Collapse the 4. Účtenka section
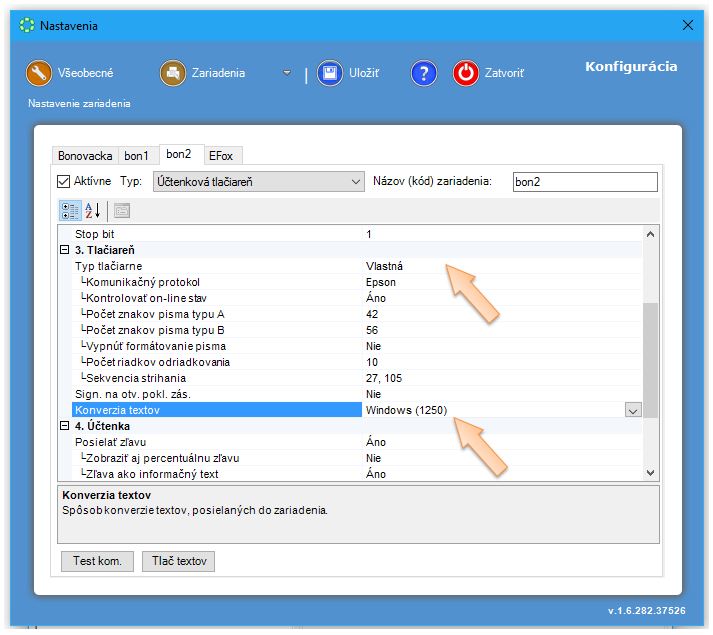713x635 pixels. tap(65, 426)
